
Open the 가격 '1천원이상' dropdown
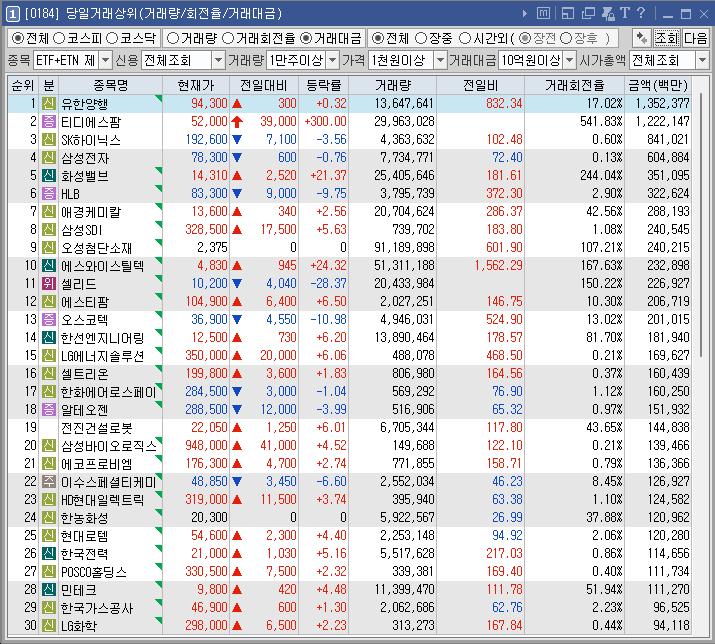(440, 60)
